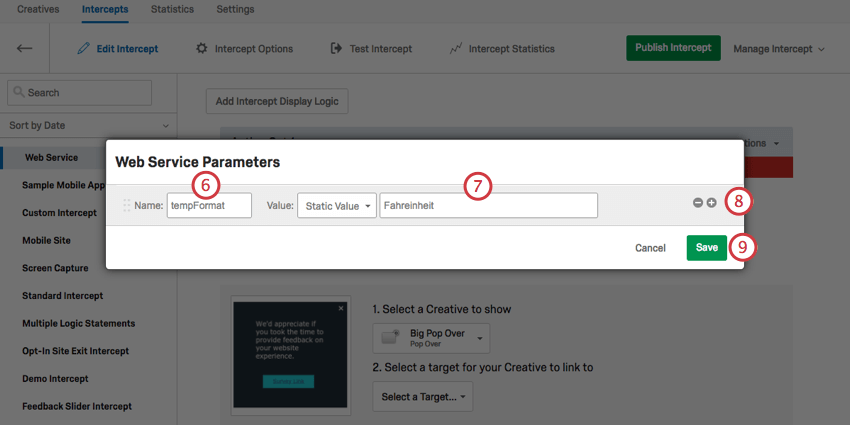Open the Select a Target dropdown
This screenshot has height=425, width=850.
(423, 397)
